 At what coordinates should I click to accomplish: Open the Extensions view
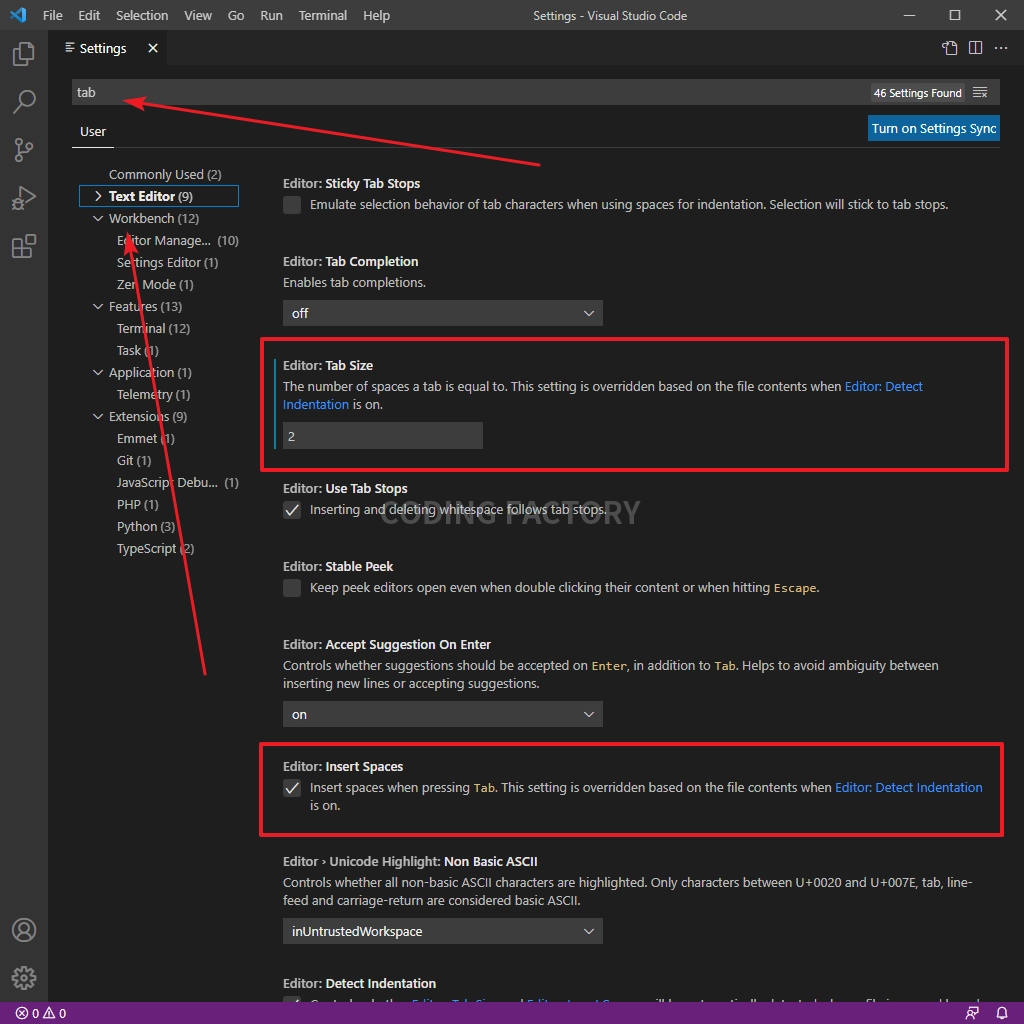pos(24,246)
